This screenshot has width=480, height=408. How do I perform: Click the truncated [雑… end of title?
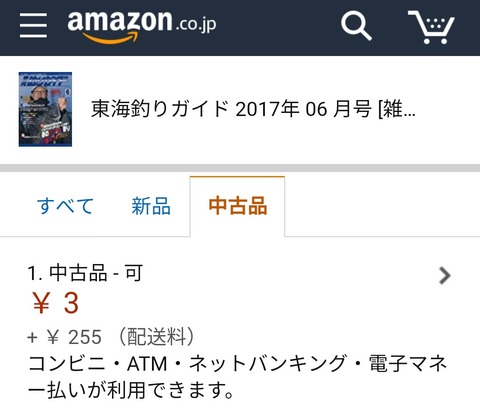click(x=397, y=109)
